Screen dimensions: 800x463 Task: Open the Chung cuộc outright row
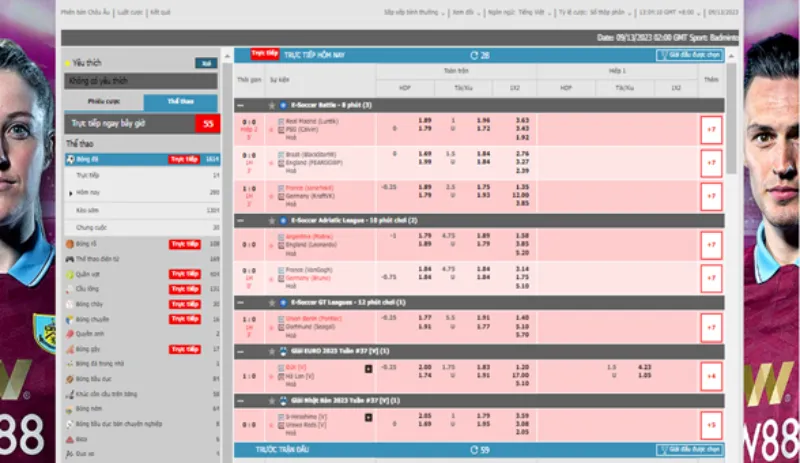coord(142,228)
